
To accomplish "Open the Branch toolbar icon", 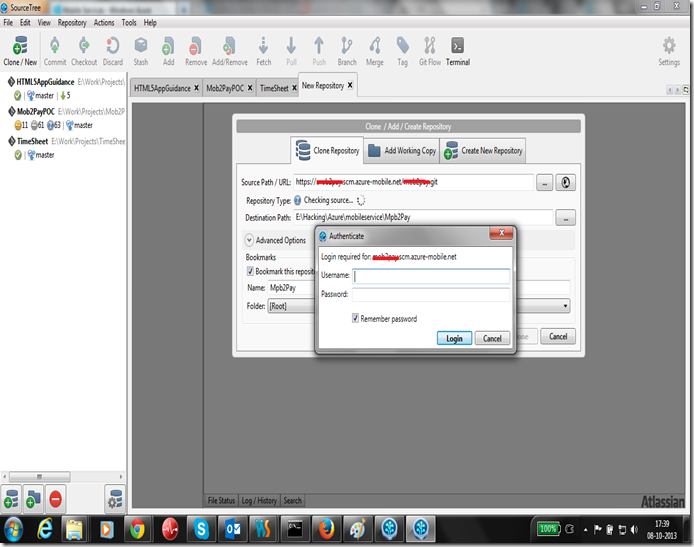I will pos(347,50).
